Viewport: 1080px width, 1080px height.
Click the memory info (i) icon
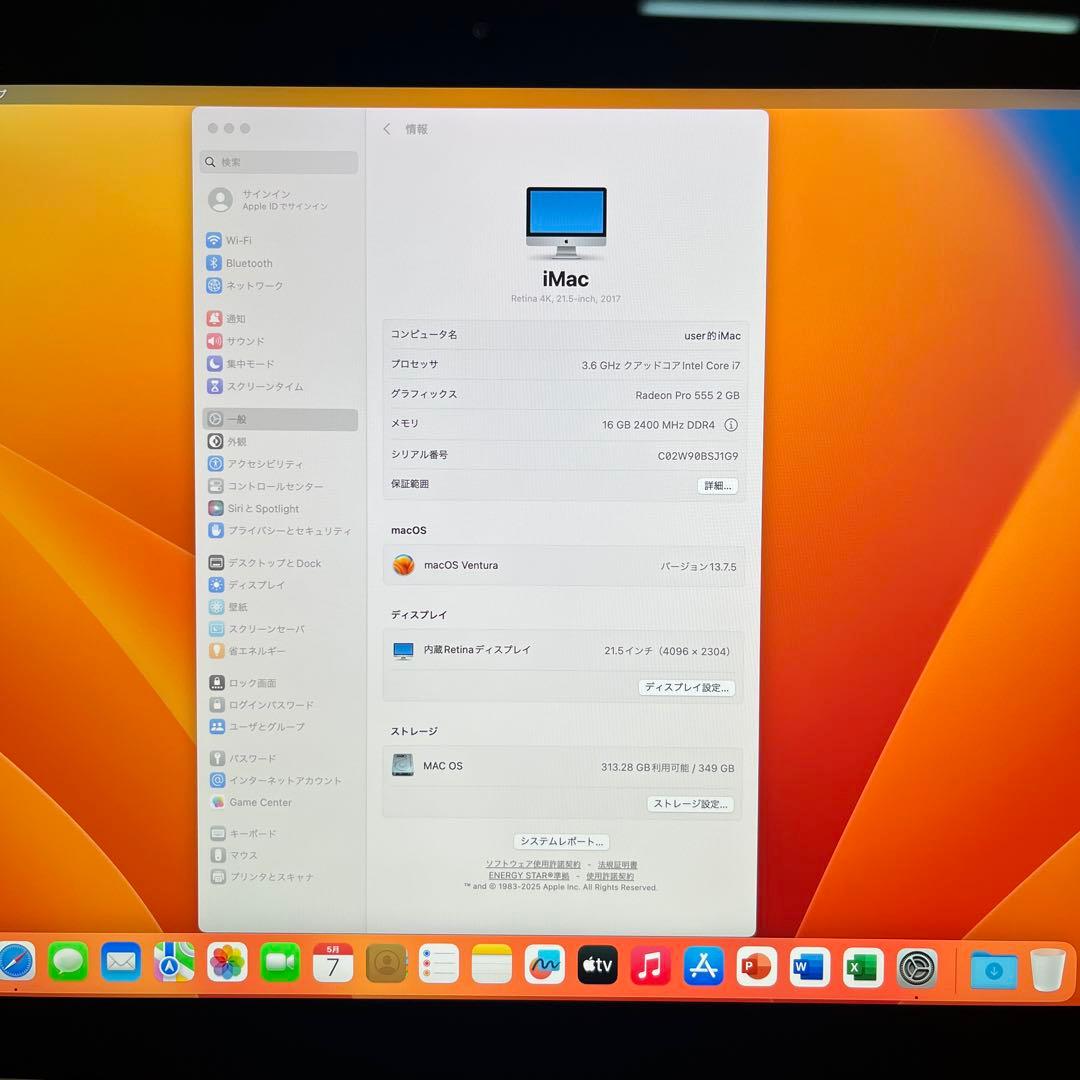(731, 424)
